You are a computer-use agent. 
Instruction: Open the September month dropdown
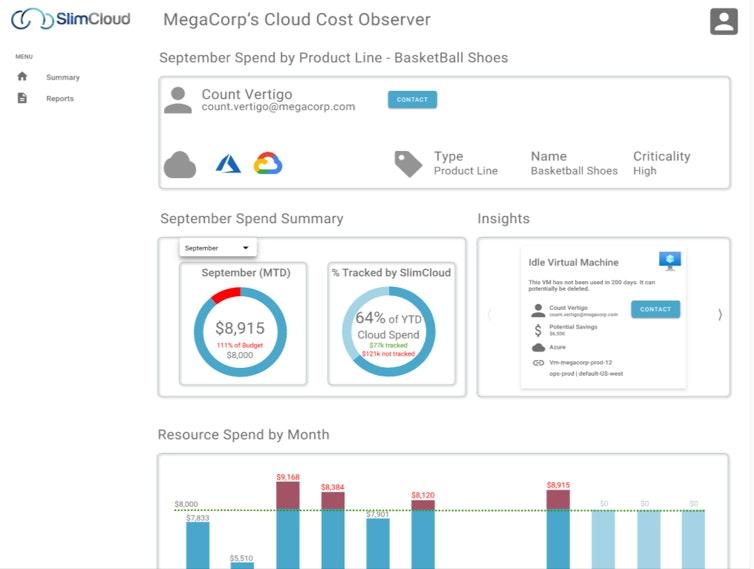218,248
